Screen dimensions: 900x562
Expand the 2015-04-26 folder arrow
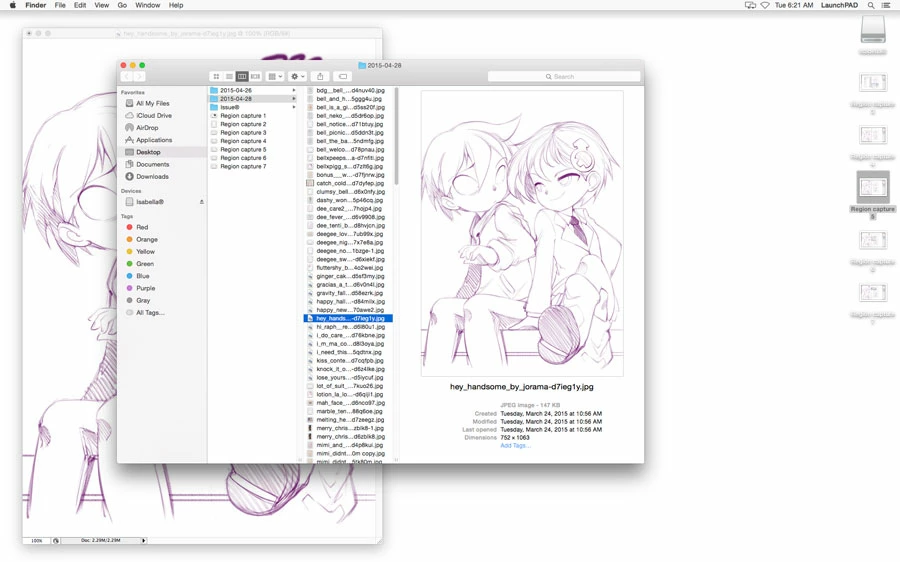[294, 90]
